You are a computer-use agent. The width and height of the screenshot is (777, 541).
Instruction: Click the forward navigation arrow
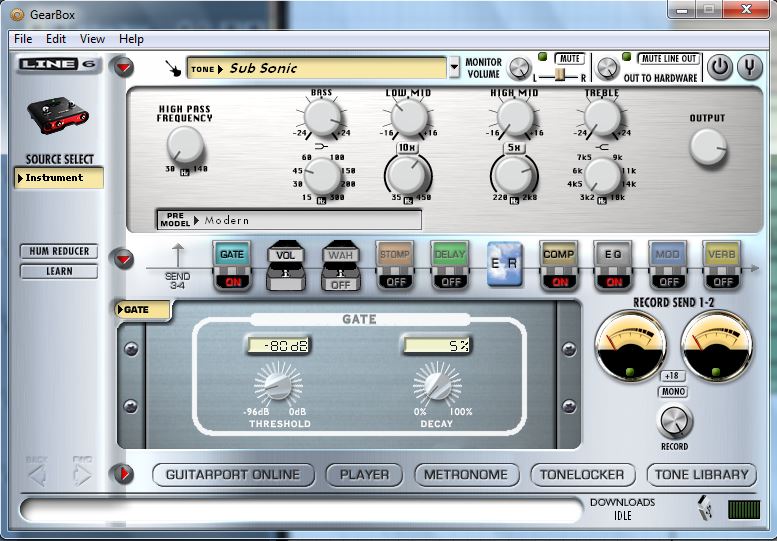tap(82, 474)
